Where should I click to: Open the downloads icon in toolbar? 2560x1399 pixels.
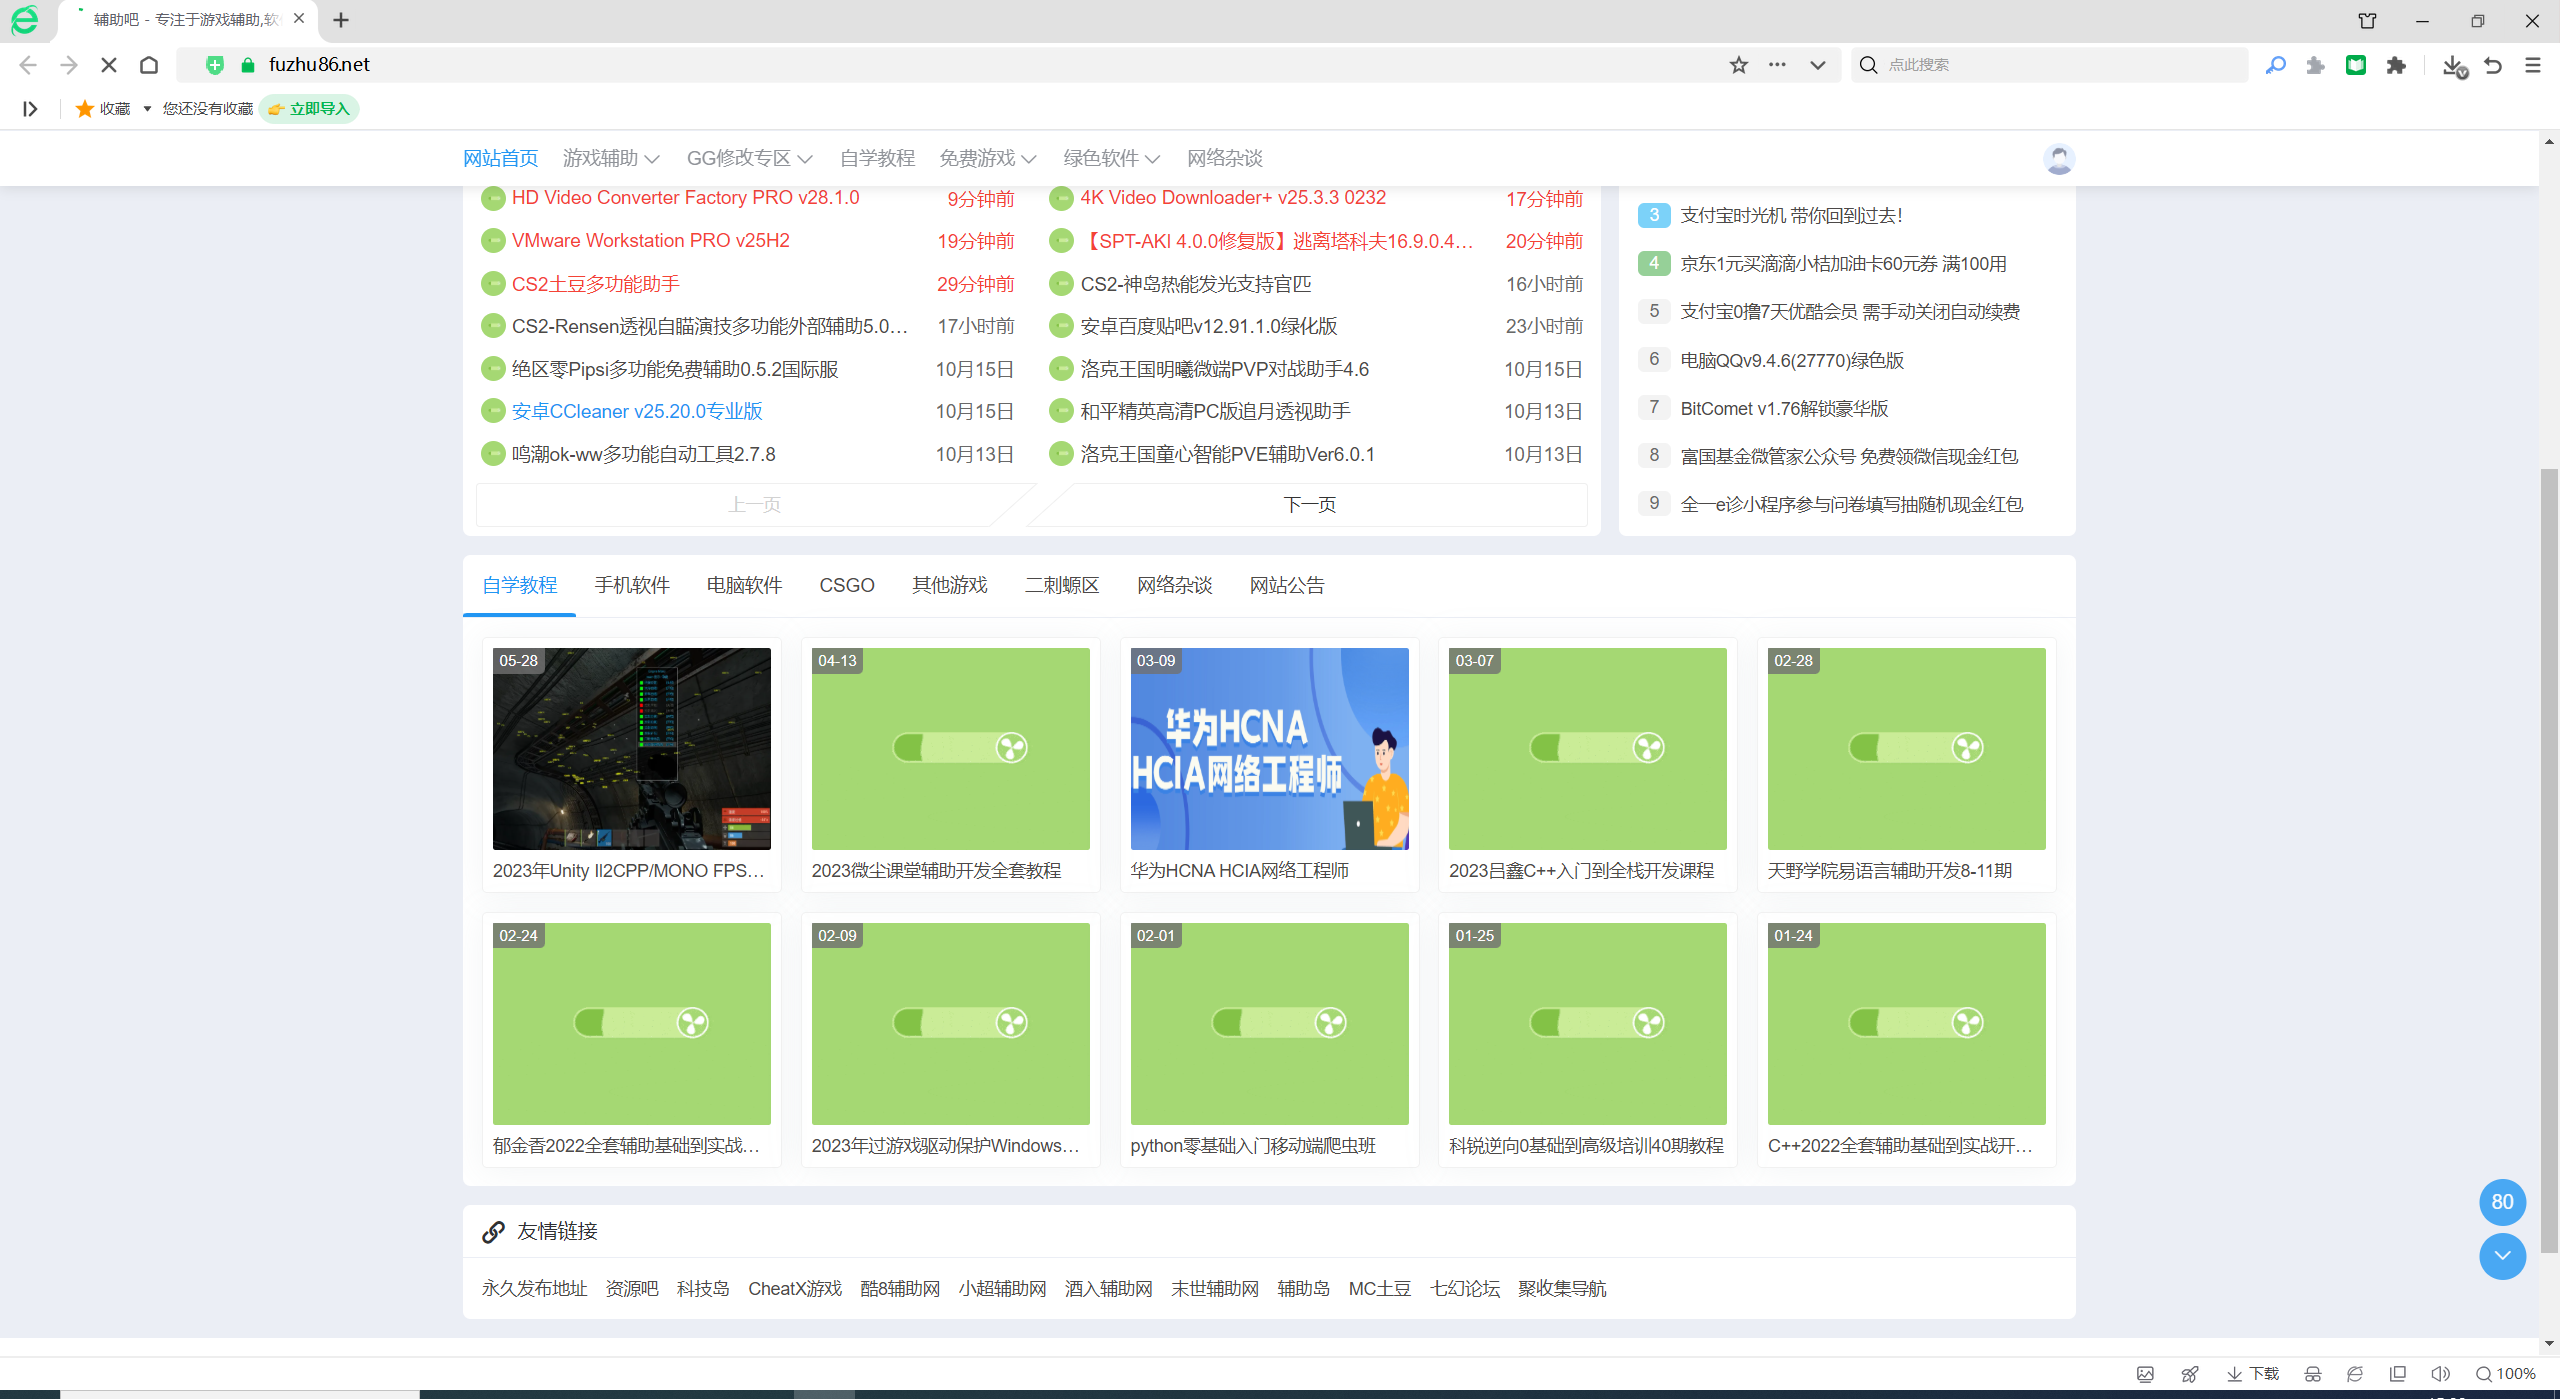coord(2453,65)
